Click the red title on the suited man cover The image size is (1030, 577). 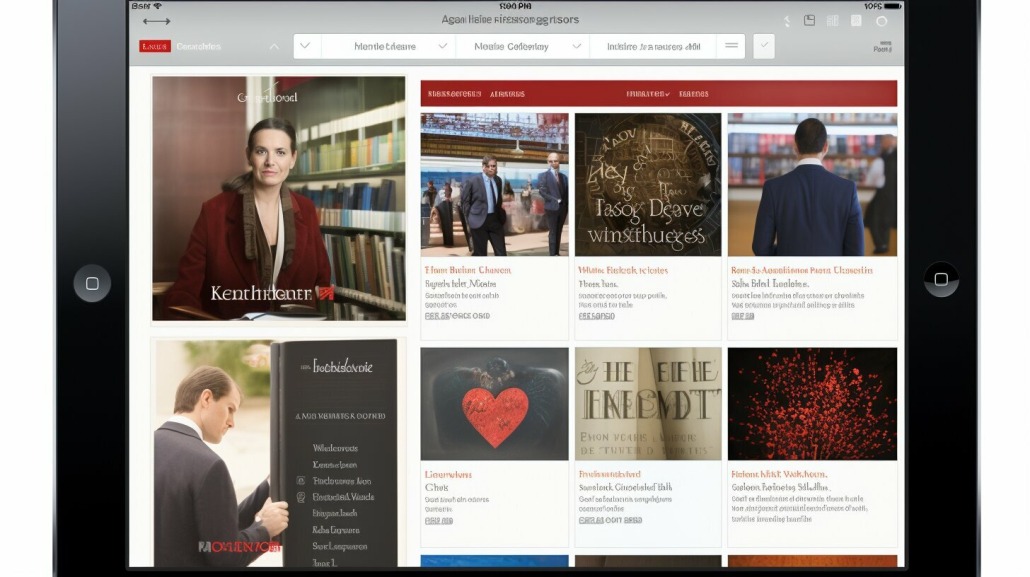240,547
